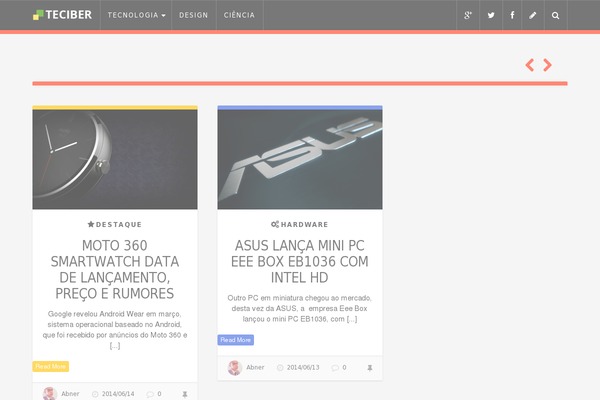Open Abner avatar on the ASUS post
This screenshot has width=600, height=400.
pyautogui.click(x=235, y=367)
